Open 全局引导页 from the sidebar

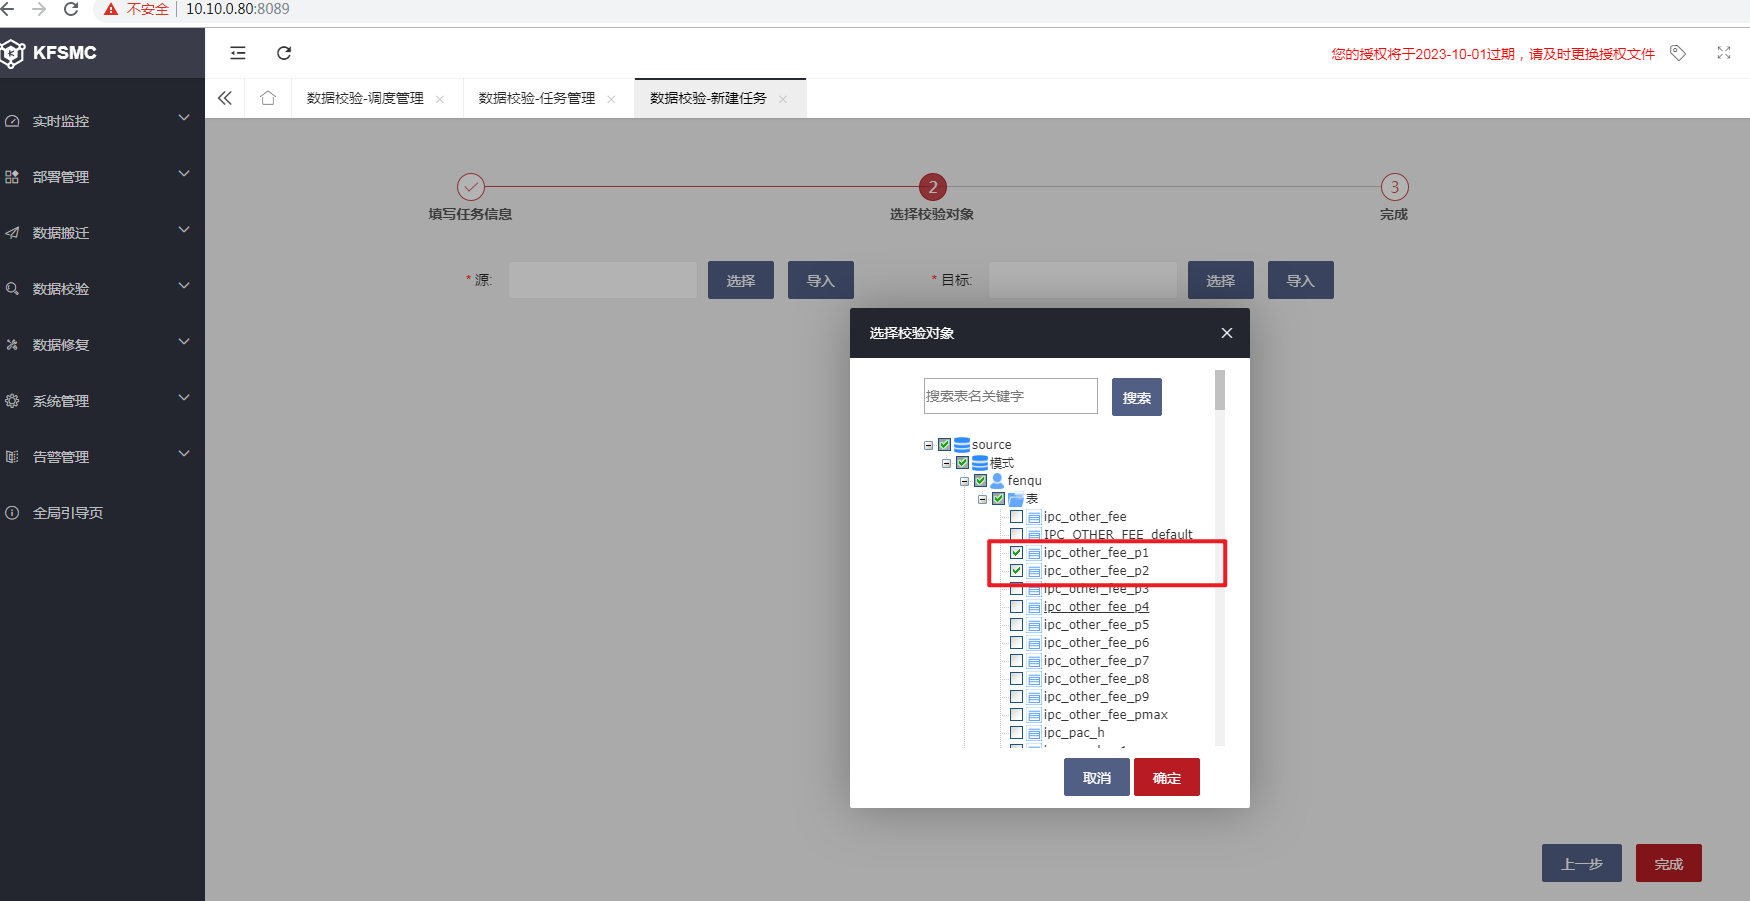point(68,513)
